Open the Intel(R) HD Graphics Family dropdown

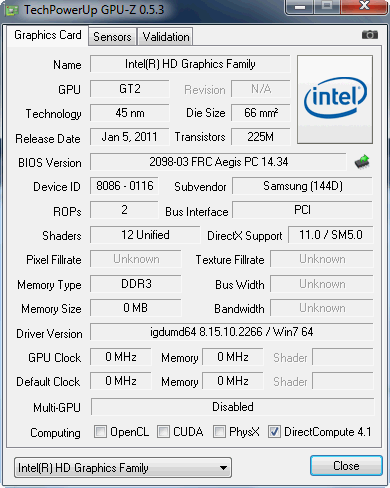tap(123, 468)
